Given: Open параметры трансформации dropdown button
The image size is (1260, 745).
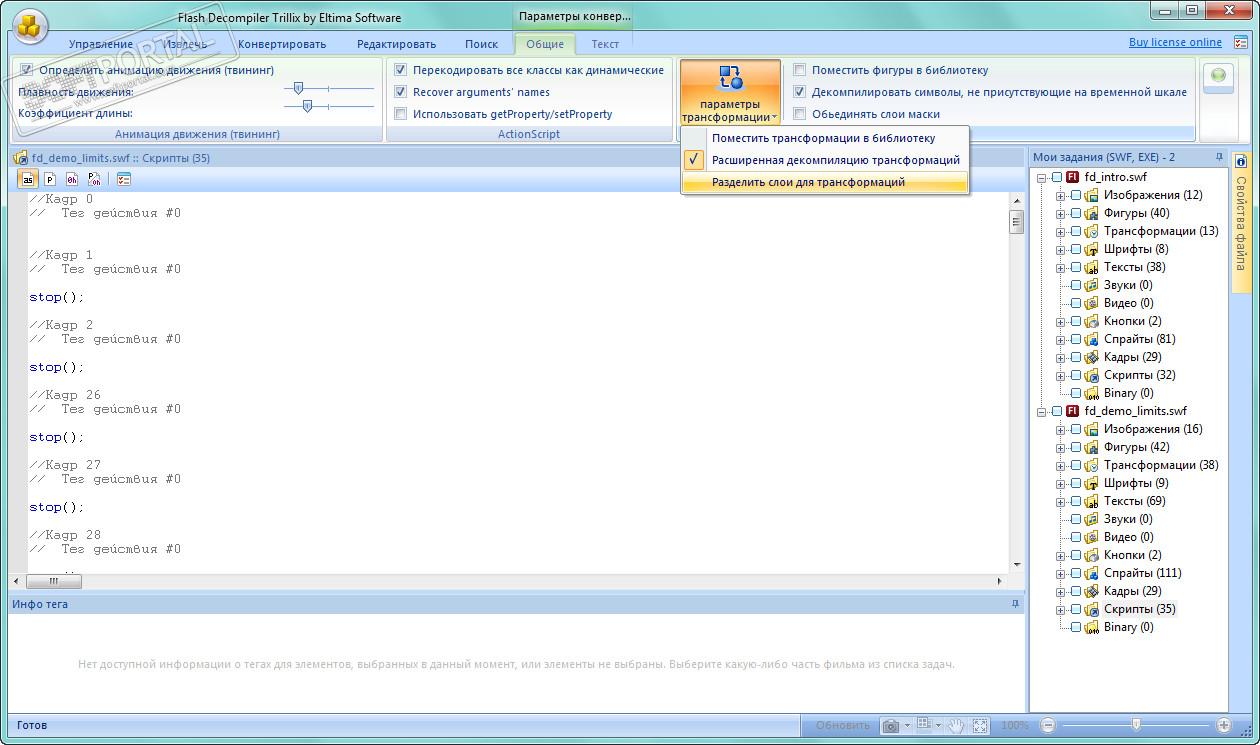Looking at the screenshot, I should click(x=730, y=93).
